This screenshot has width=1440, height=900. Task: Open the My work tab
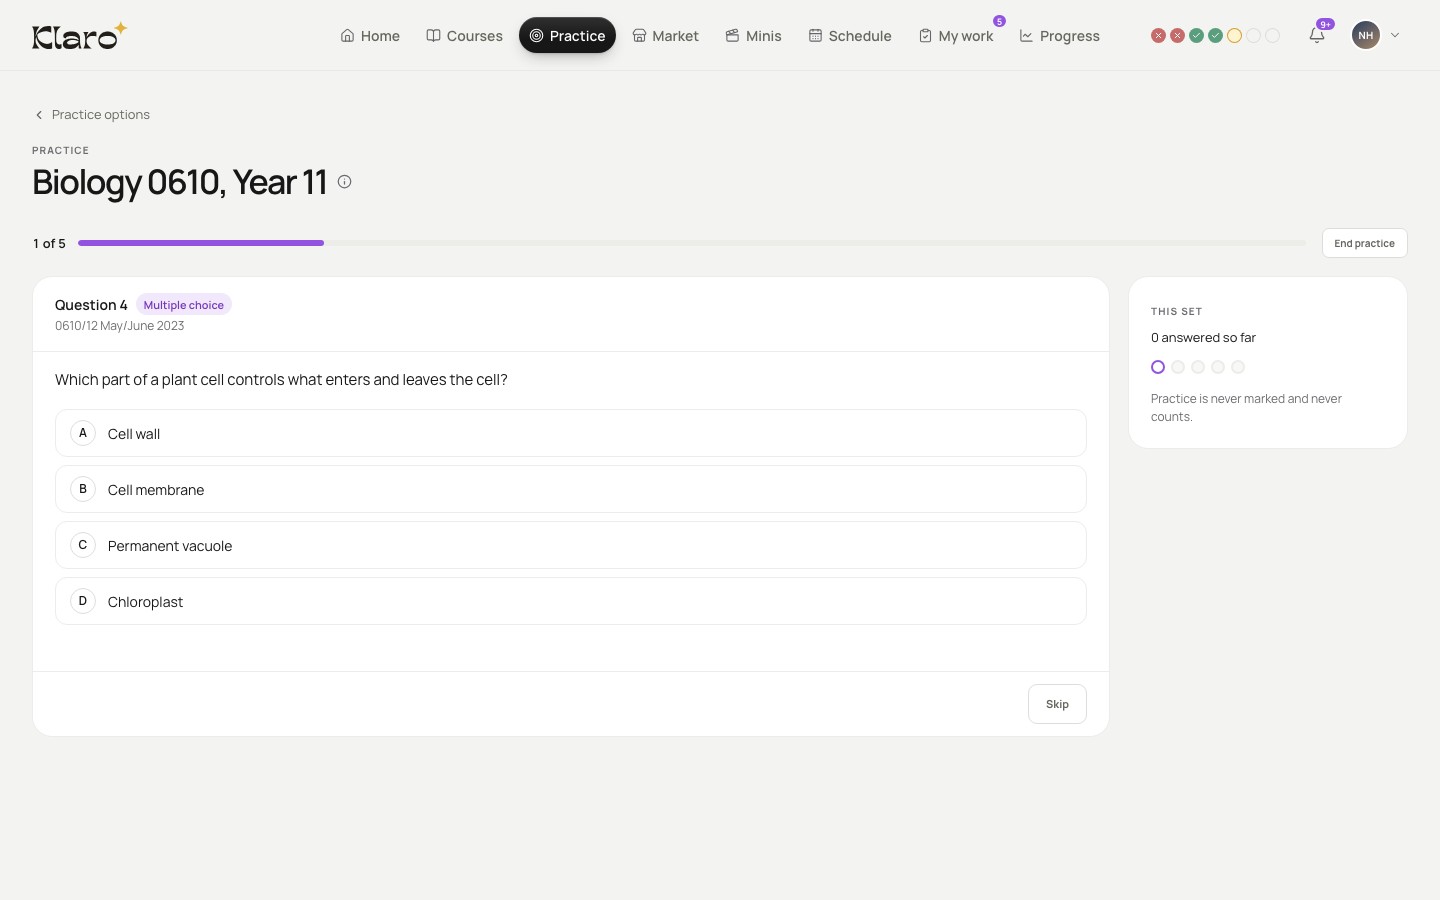tap(956, 36)
